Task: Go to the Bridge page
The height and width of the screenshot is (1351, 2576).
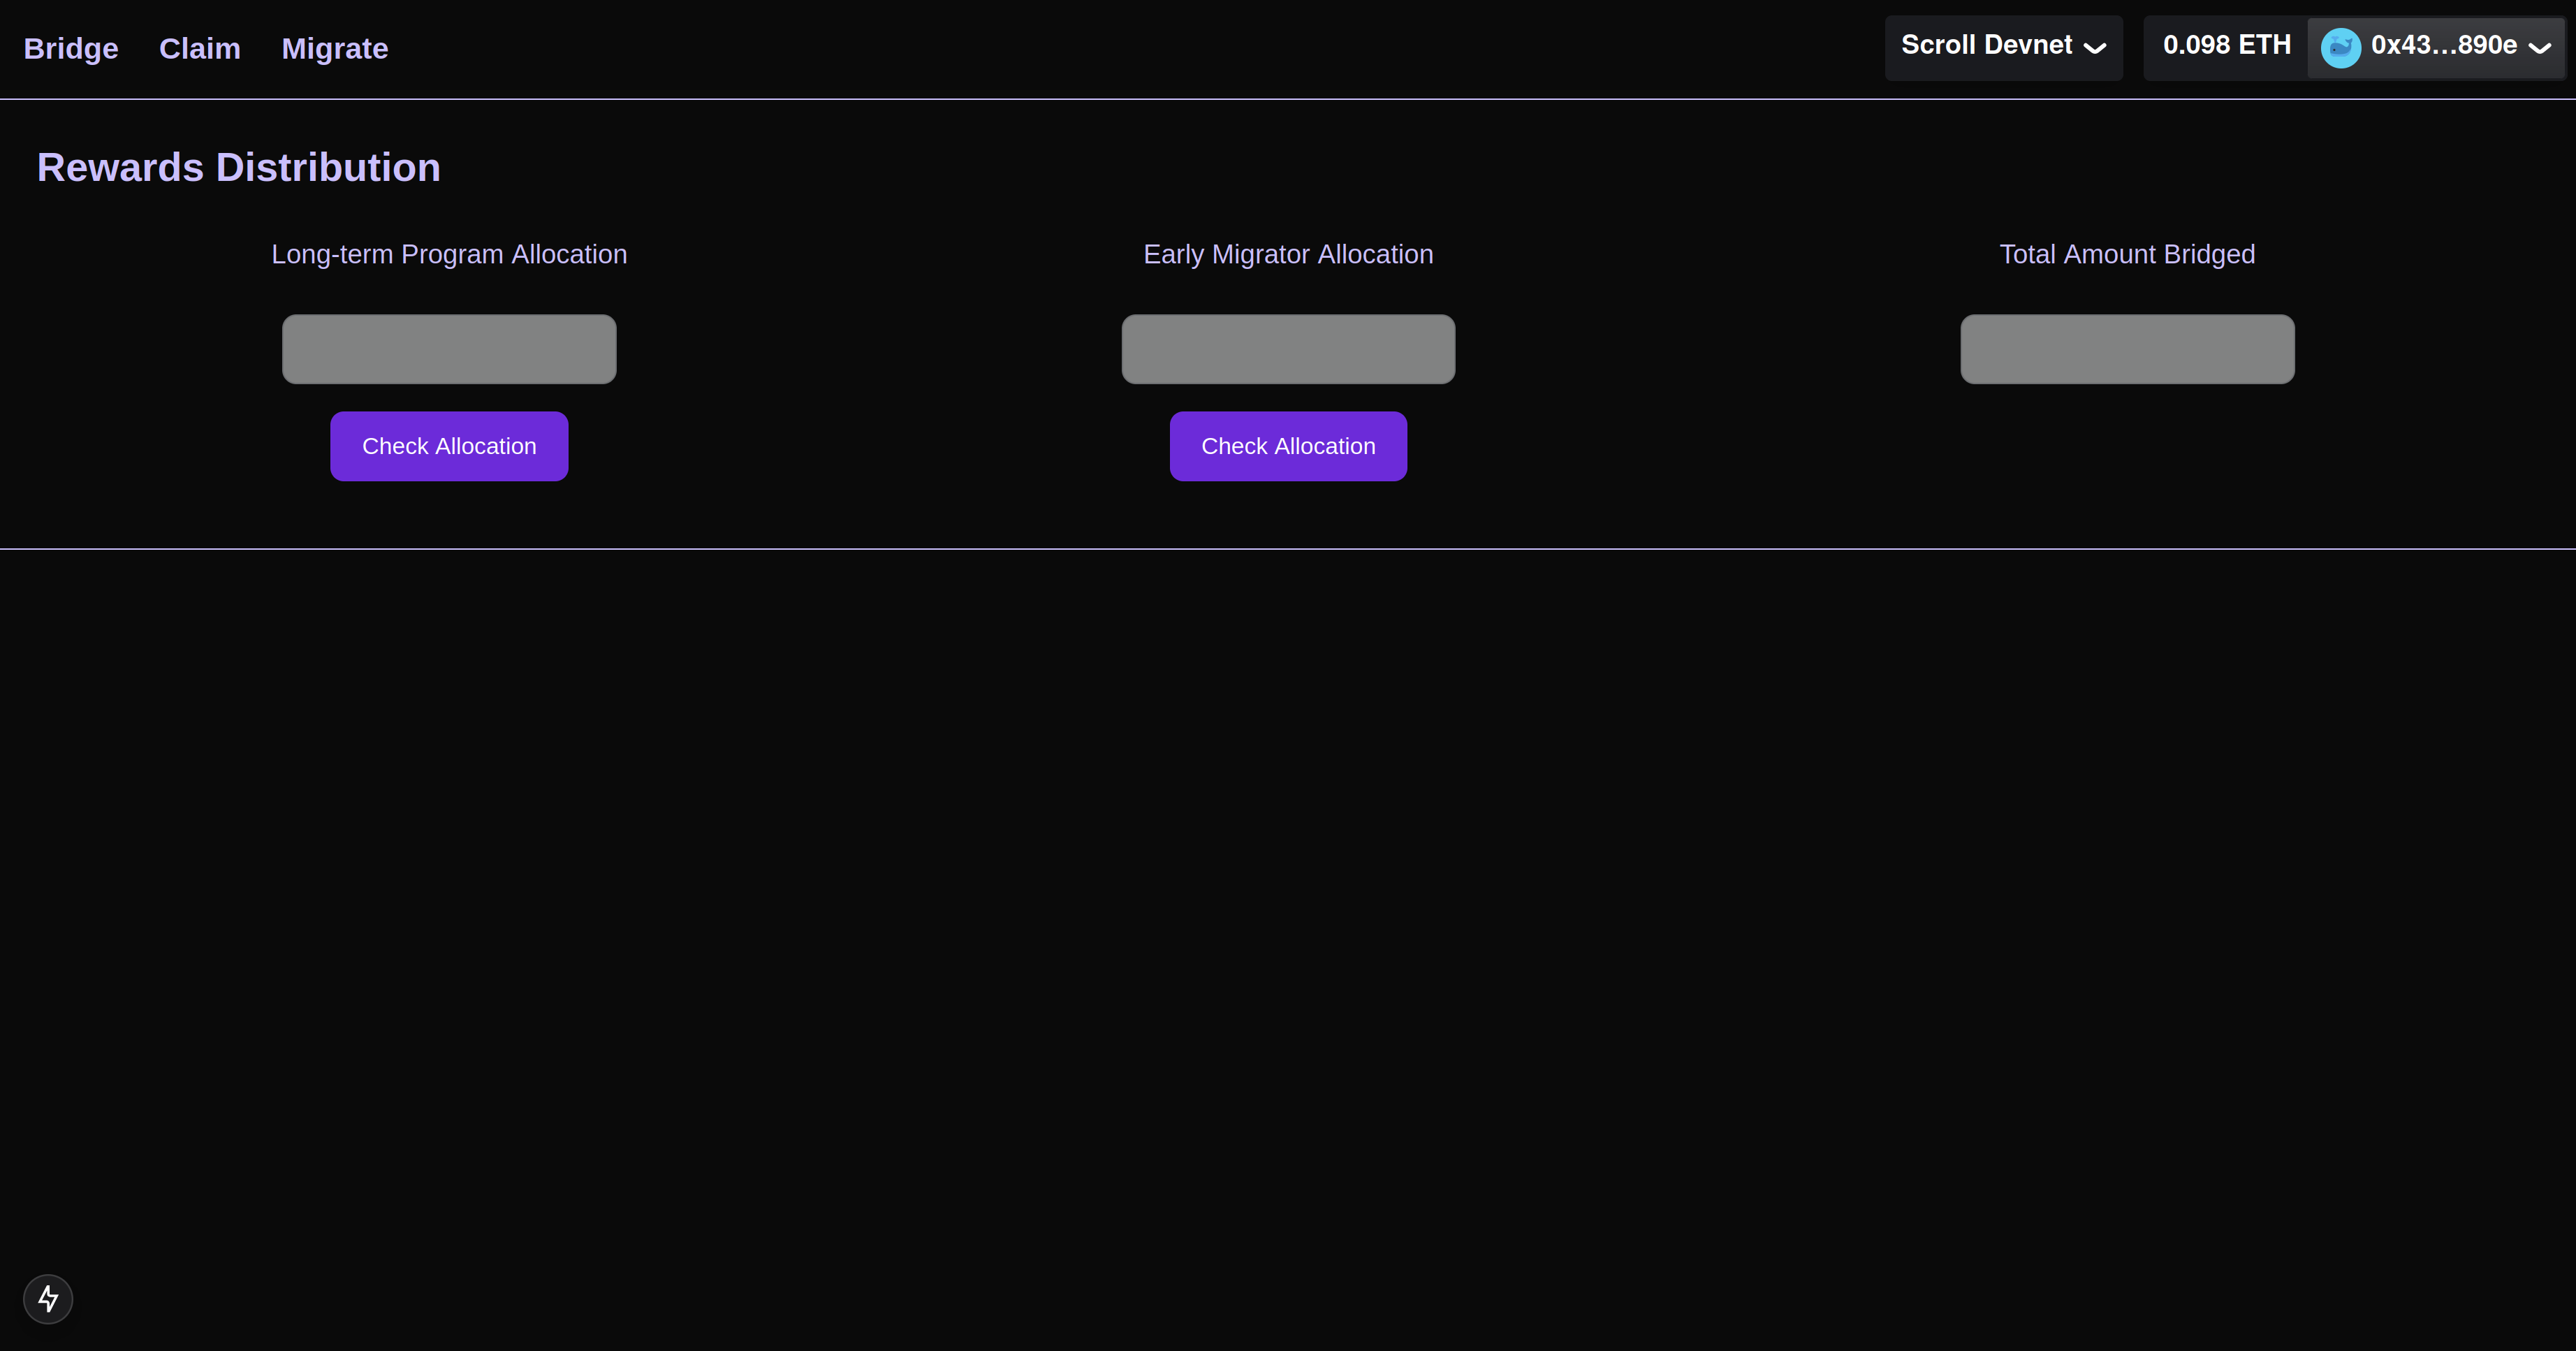Action: point(71,48)
